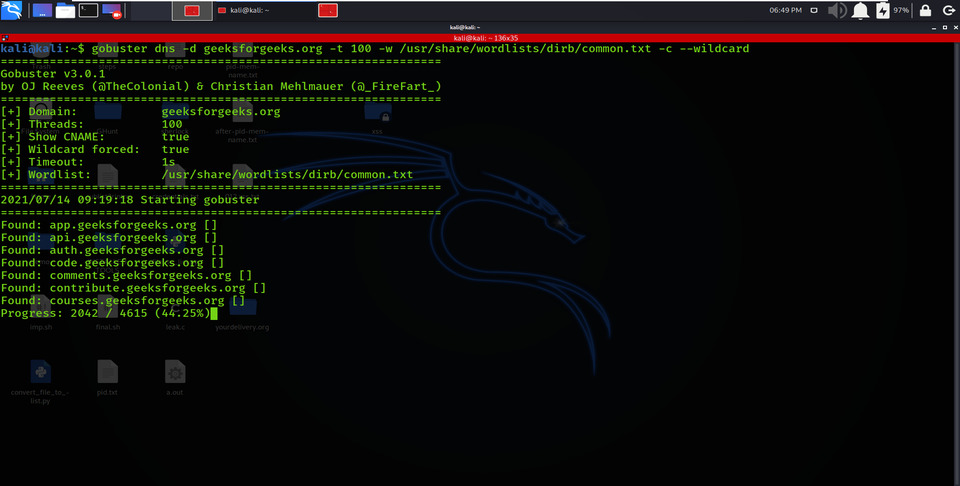Click the 'Progress: 2042 / 4615' status line
Screen dimensions: 960x486
[105, 313]
